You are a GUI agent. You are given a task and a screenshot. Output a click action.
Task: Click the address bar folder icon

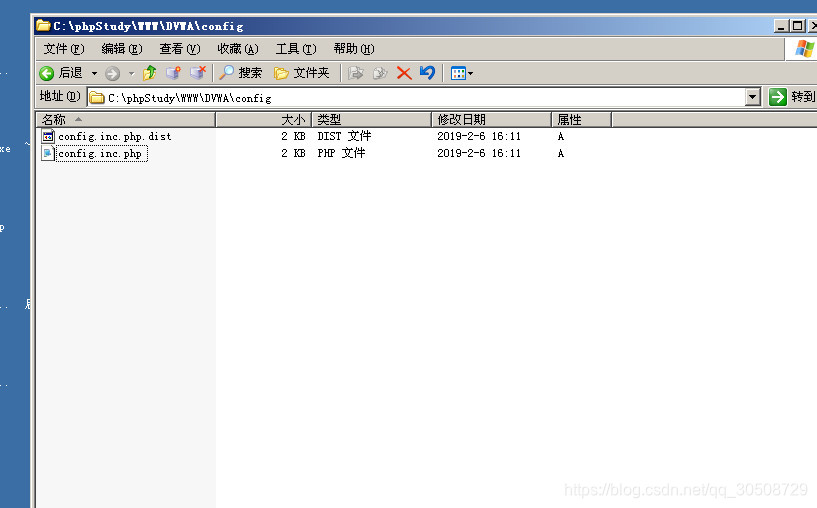[x=97, y=97]
